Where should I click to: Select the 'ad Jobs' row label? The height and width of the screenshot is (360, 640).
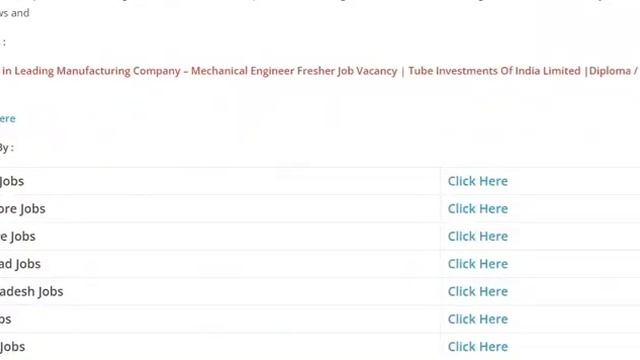click(20, 264)
